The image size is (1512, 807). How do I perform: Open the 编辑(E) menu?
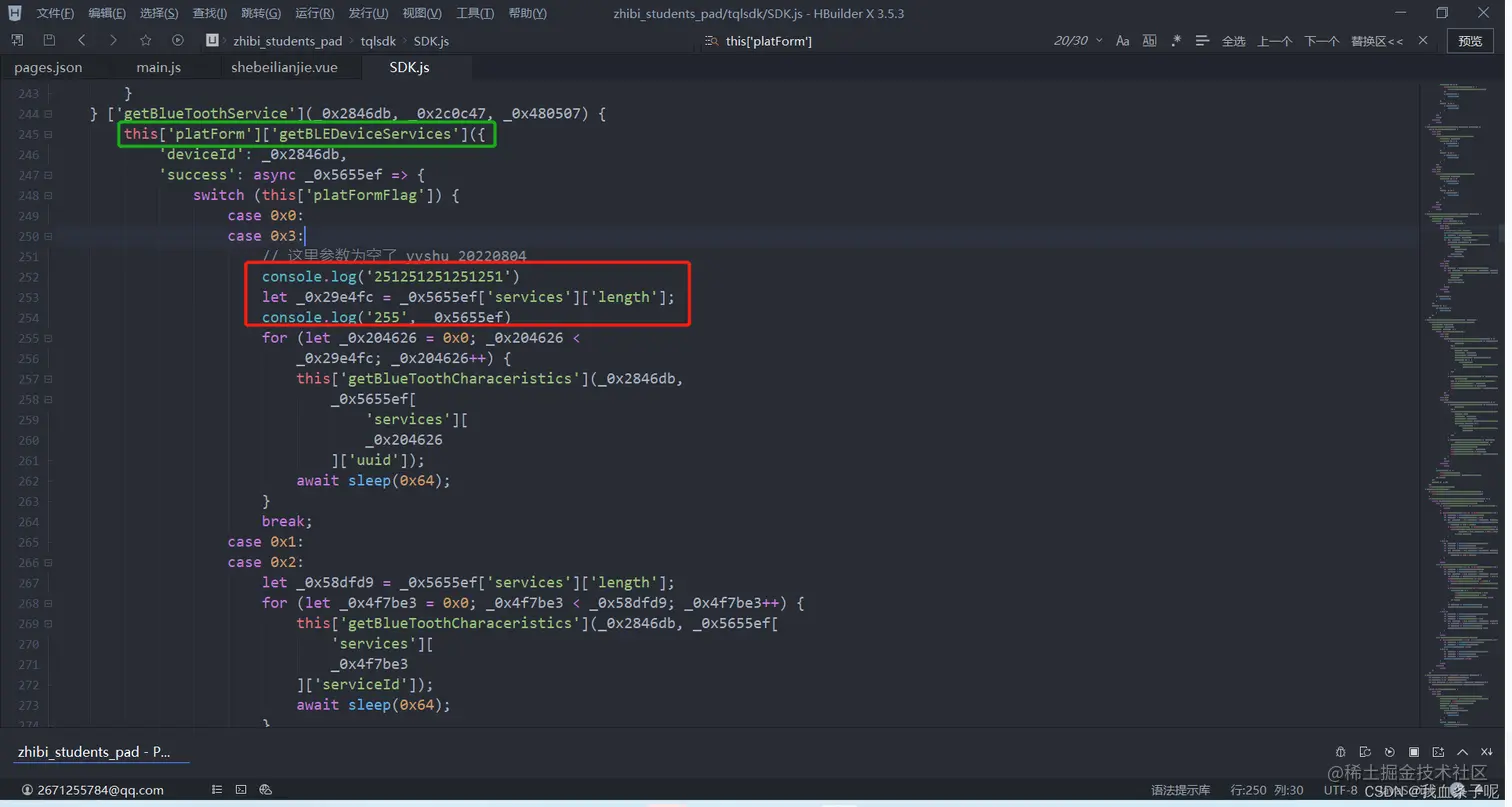tap(107, 13)
